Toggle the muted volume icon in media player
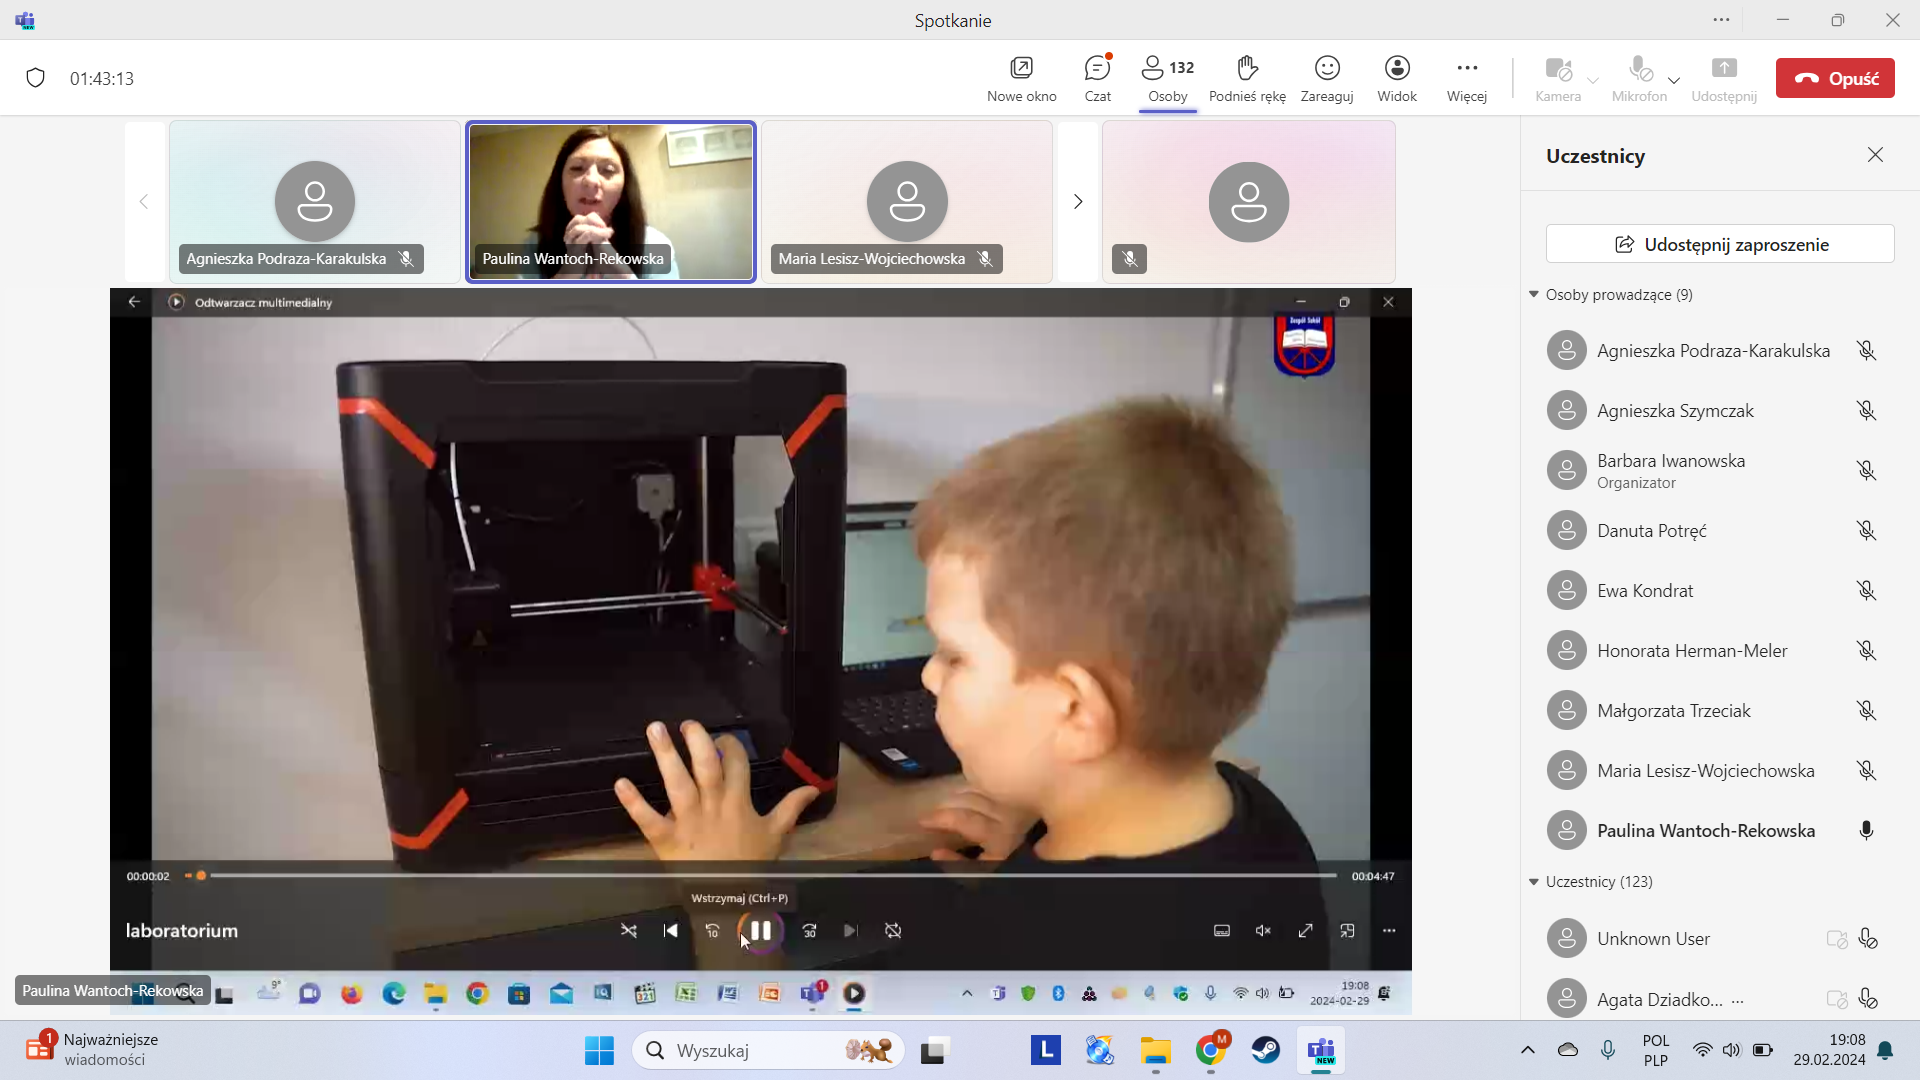Screen dimensions: 1920x1080 pyautogui.click(x=1263, y=930)
